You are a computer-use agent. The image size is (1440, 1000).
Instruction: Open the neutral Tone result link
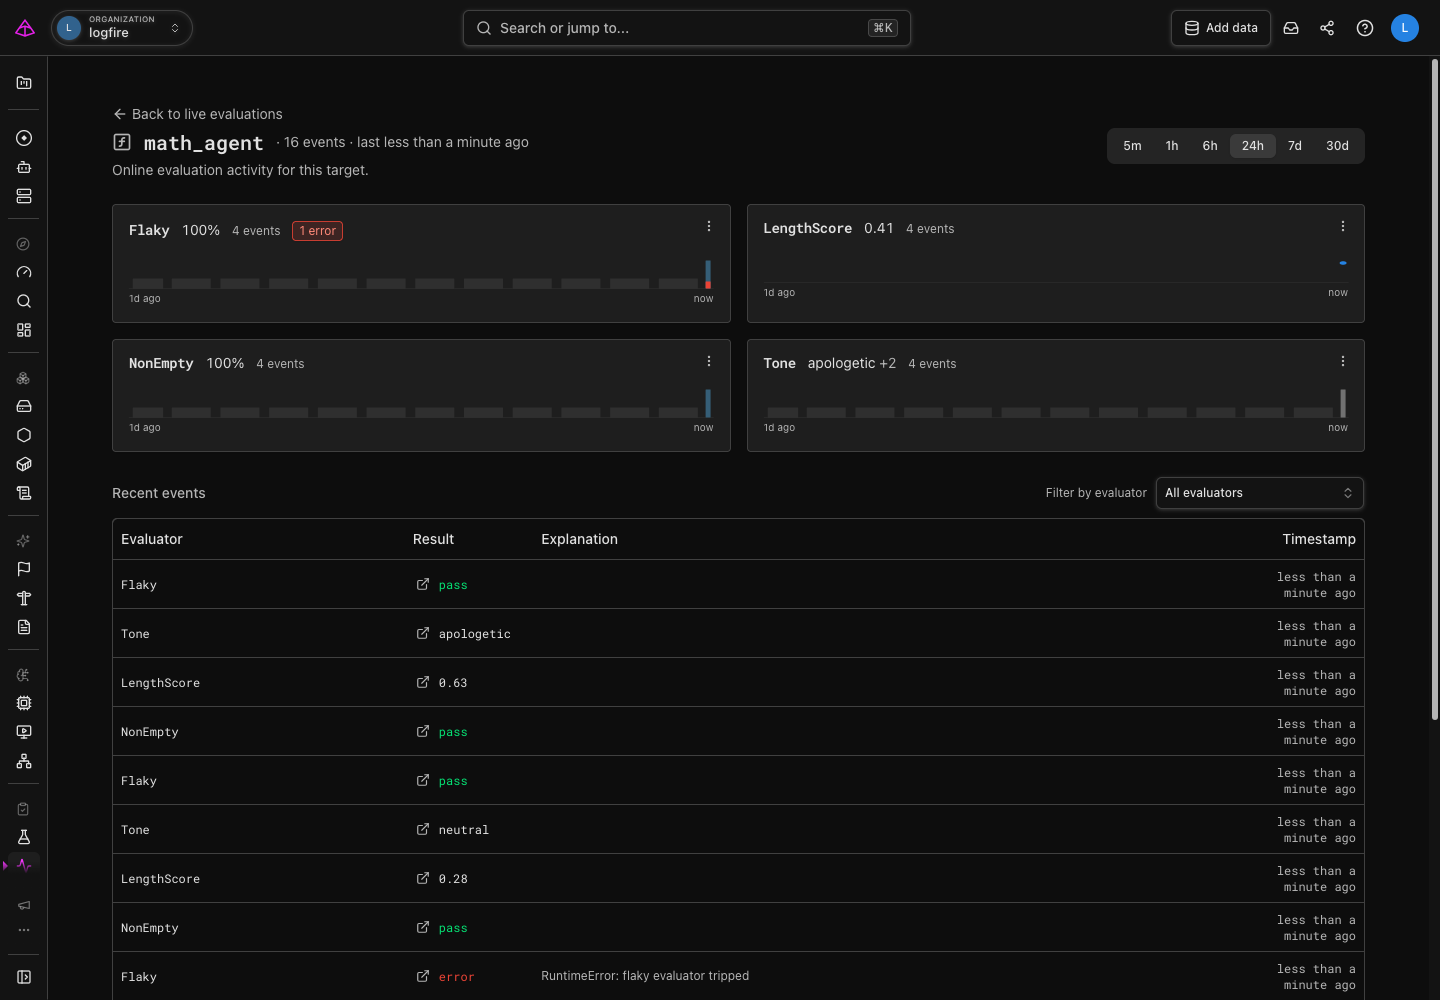click(423, 829)
